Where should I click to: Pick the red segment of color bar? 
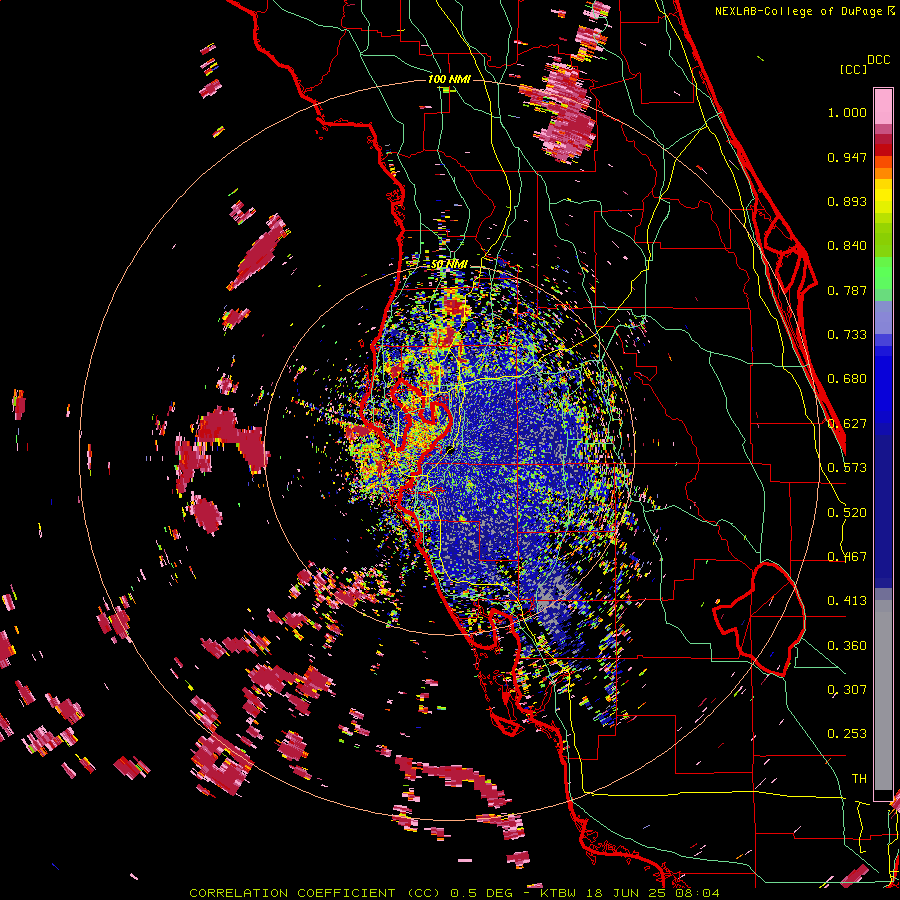pyautogui.click(x=883, y=149)
